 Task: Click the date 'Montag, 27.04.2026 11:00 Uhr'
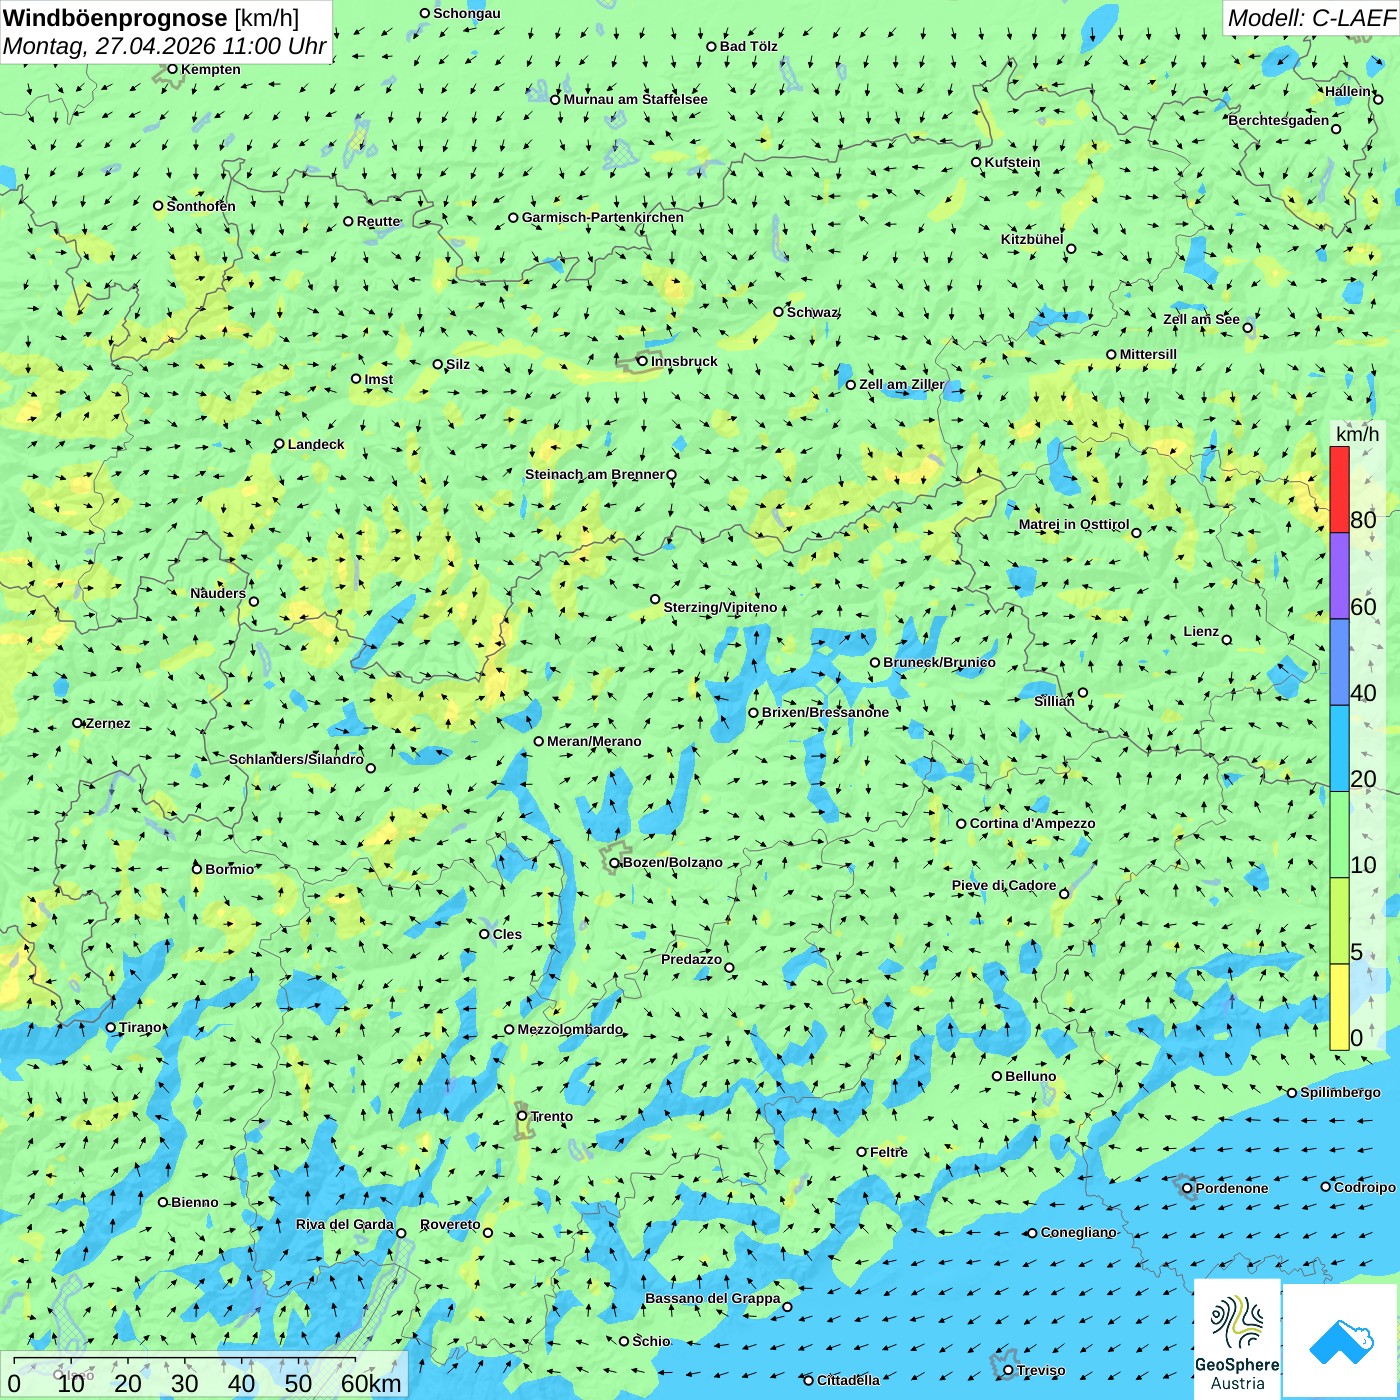point(165,46)
